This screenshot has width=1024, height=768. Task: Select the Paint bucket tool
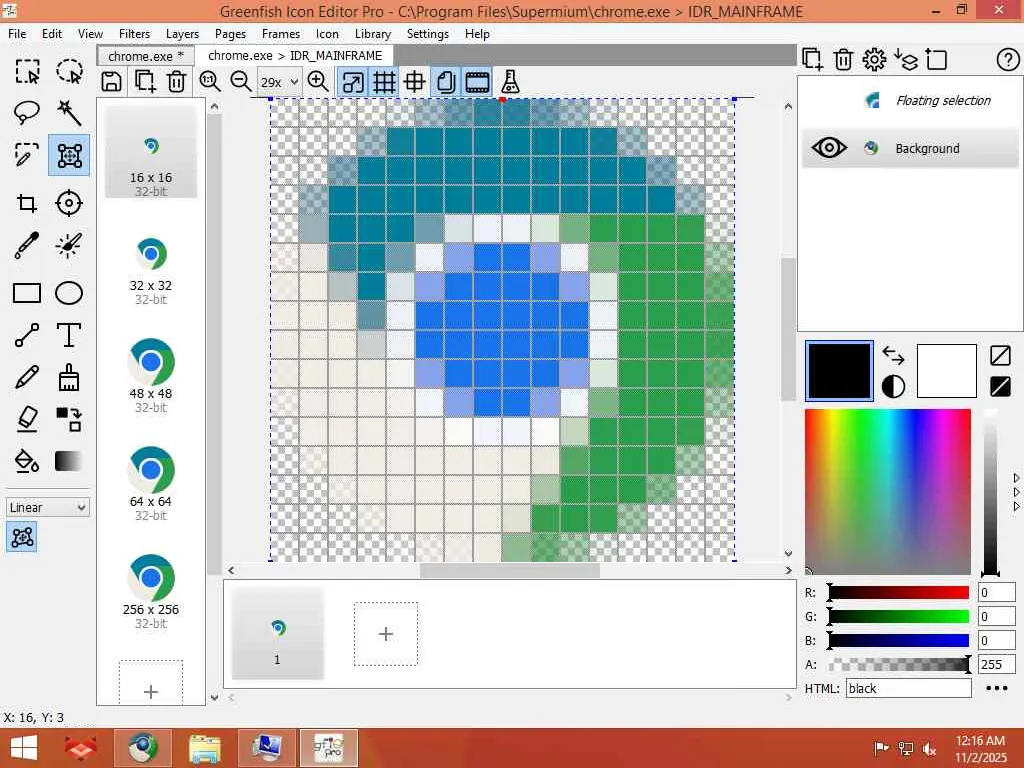pyautogui.click(x=27, y=461)
